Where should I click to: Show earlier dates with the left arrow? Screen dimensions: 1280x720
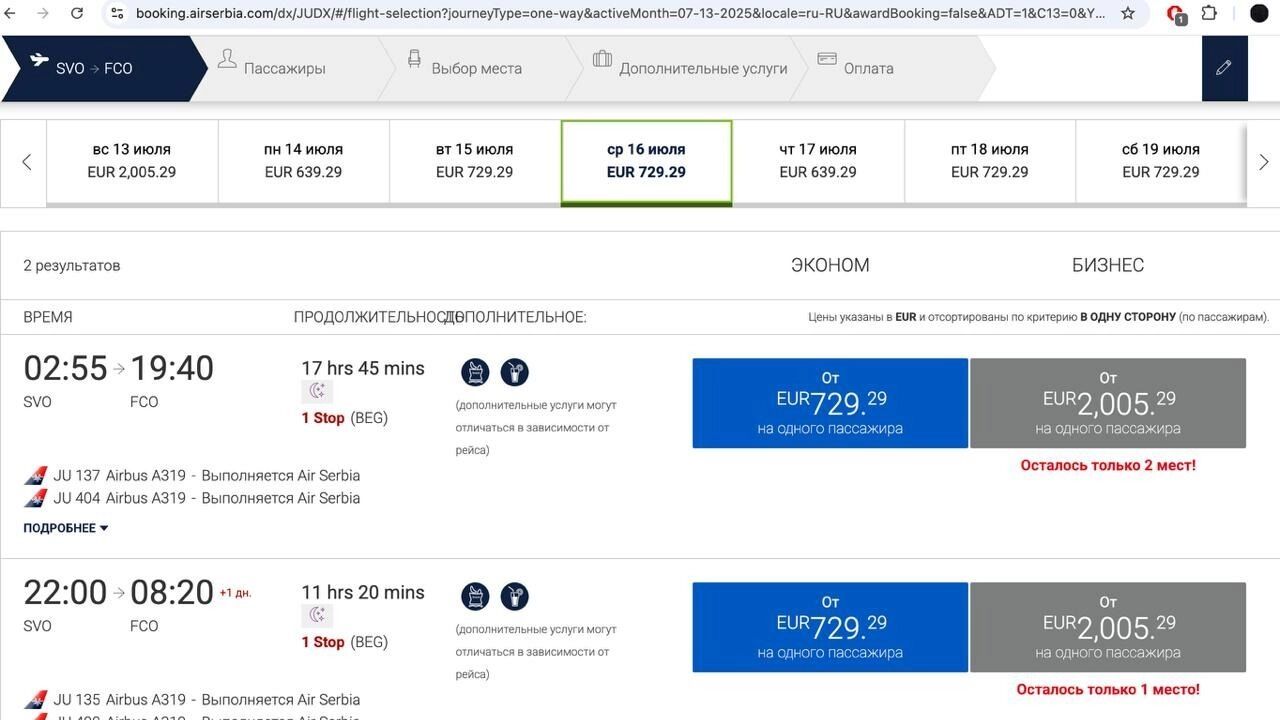pos(26,162)
